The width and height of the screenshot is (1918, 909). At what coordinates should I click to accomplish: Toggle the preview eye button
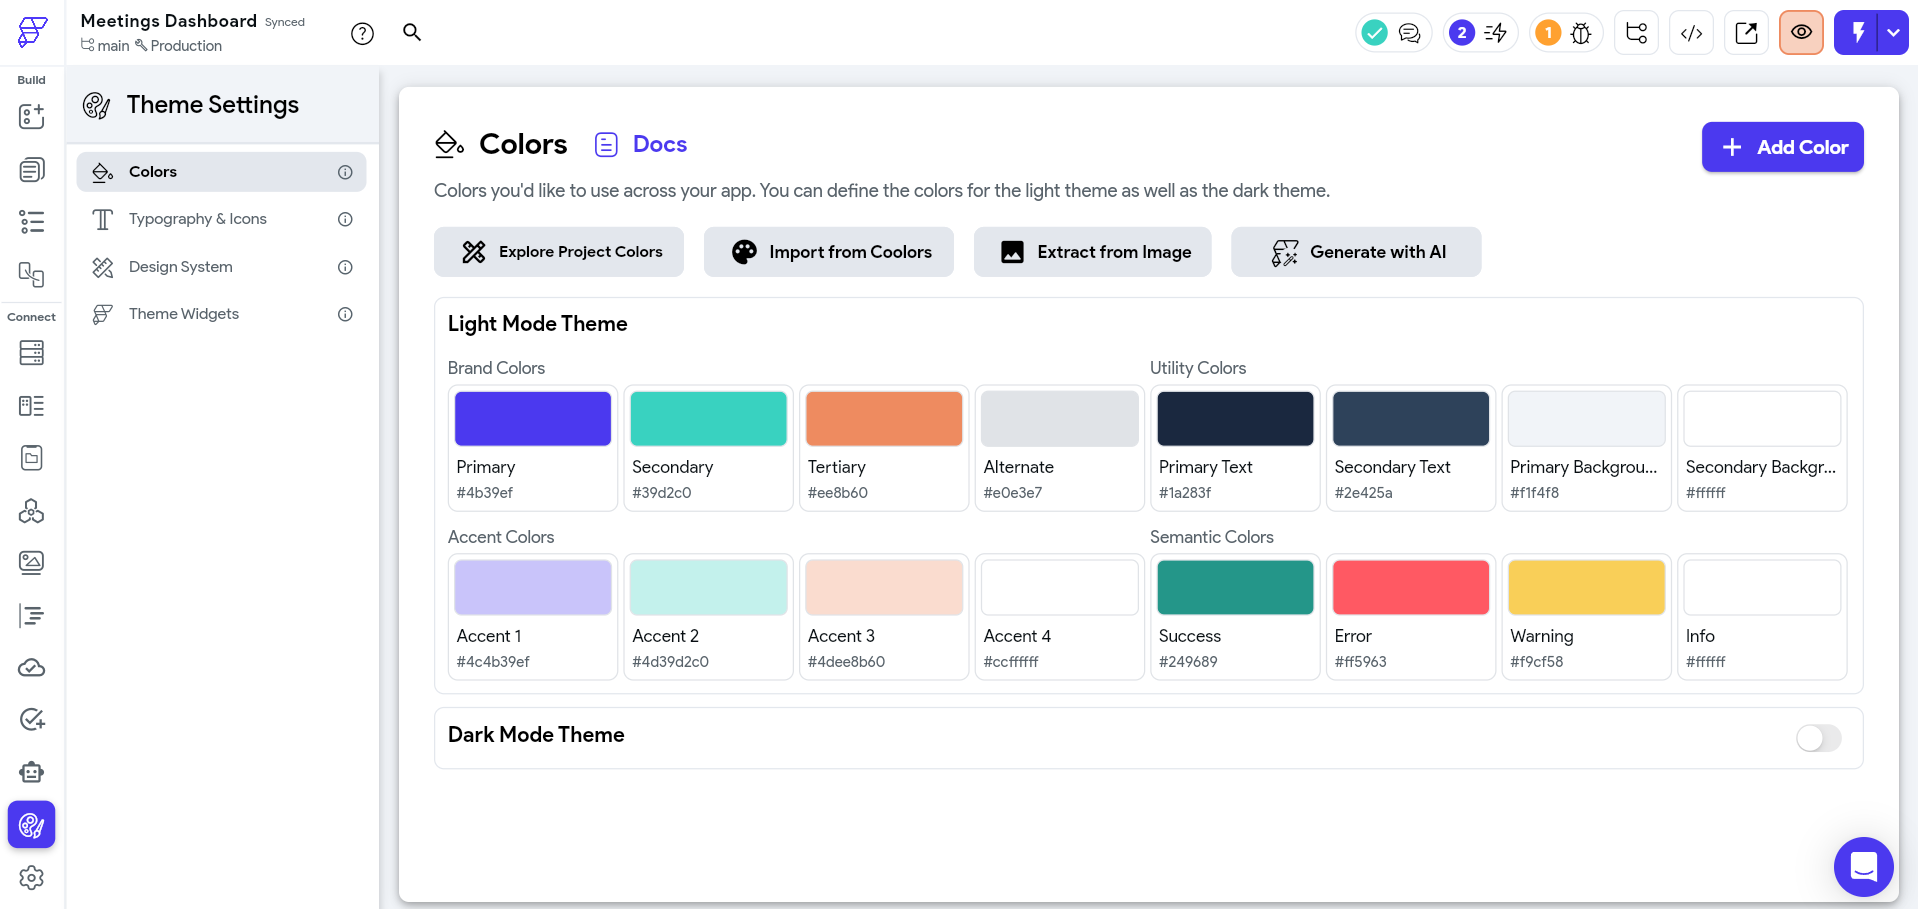(1801, 33)
